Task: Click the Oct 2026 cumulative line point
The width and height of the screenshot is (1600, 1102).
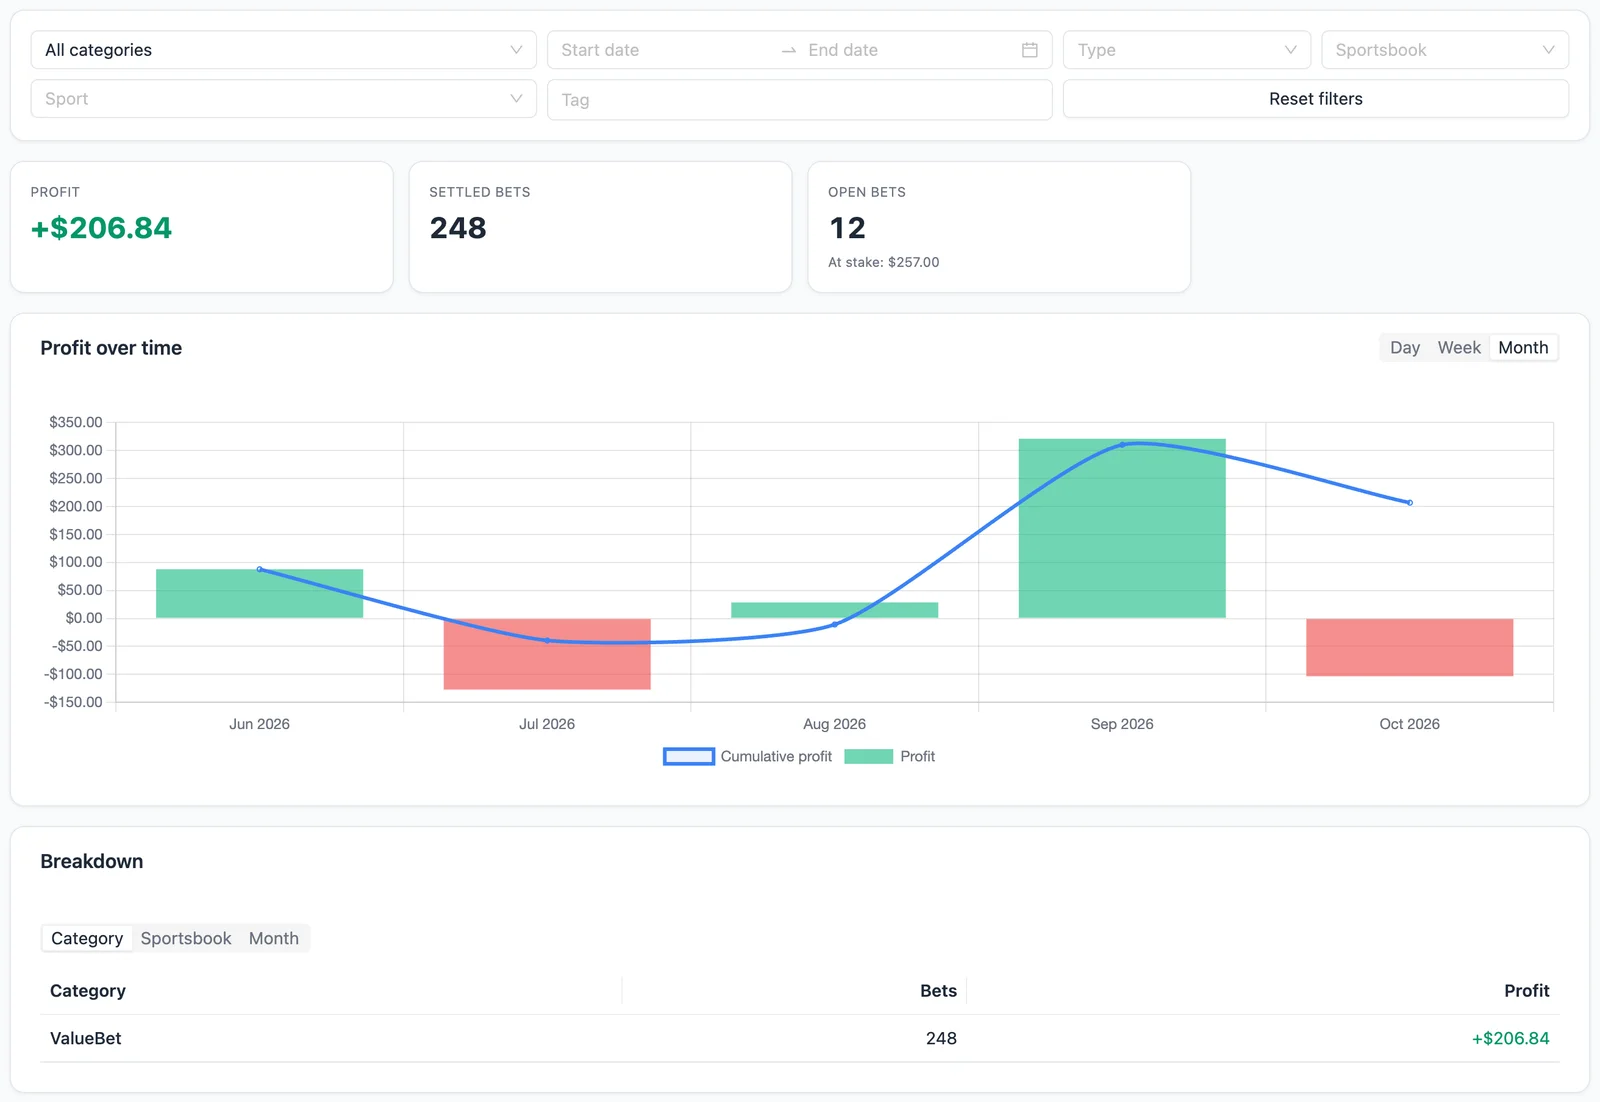Action: point(1410,503)
